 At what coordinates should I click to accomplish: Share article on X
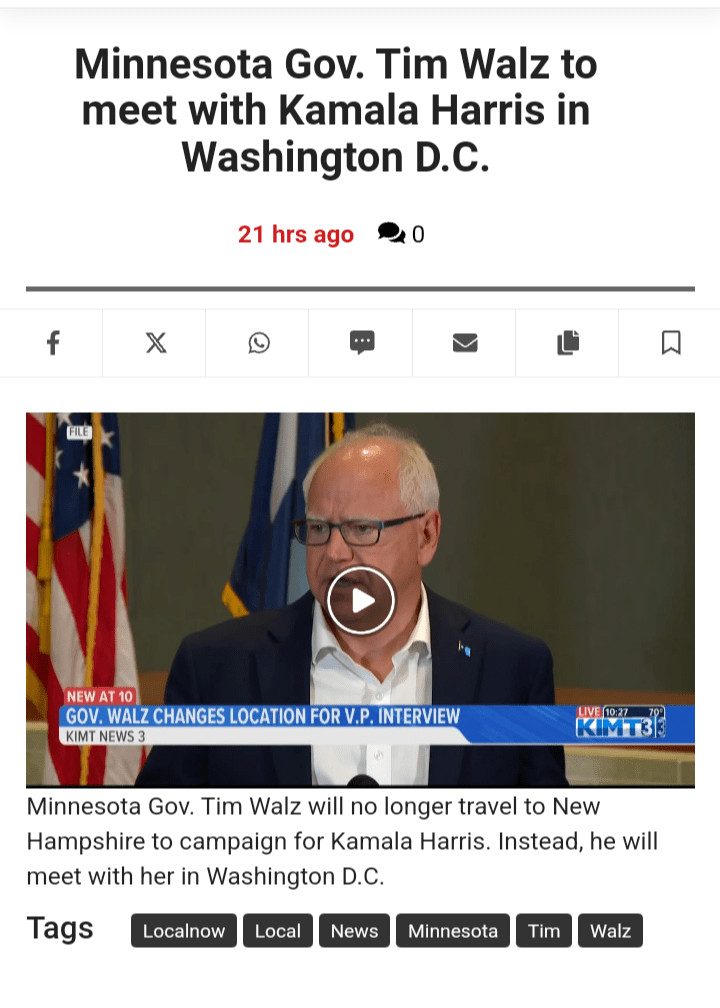click(156, 343)
